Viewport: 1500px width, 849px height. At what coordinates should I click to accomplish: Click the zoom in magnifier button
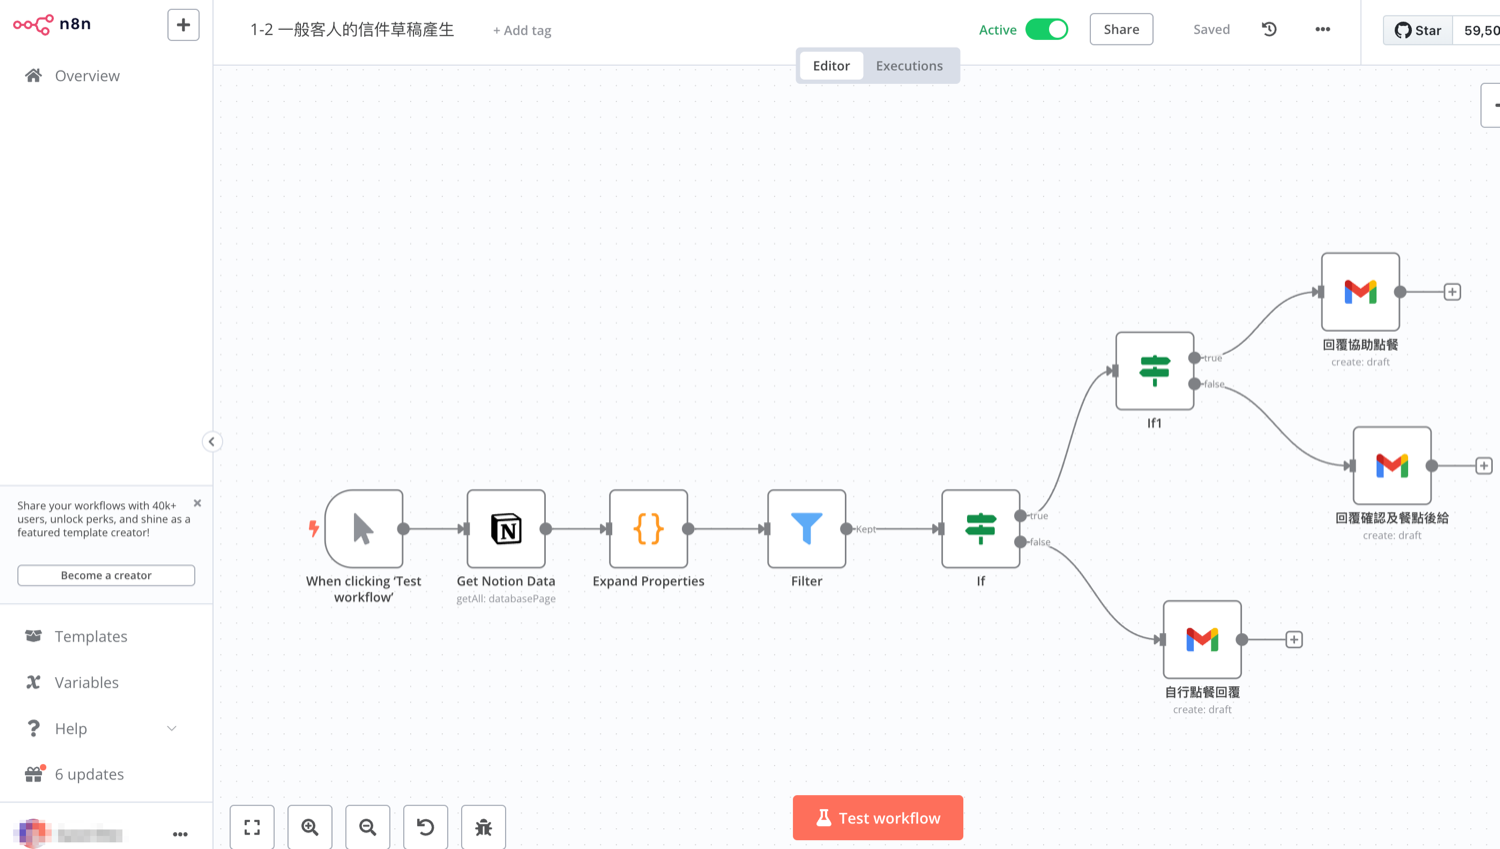pyautogui.click(x=310, y=827)
